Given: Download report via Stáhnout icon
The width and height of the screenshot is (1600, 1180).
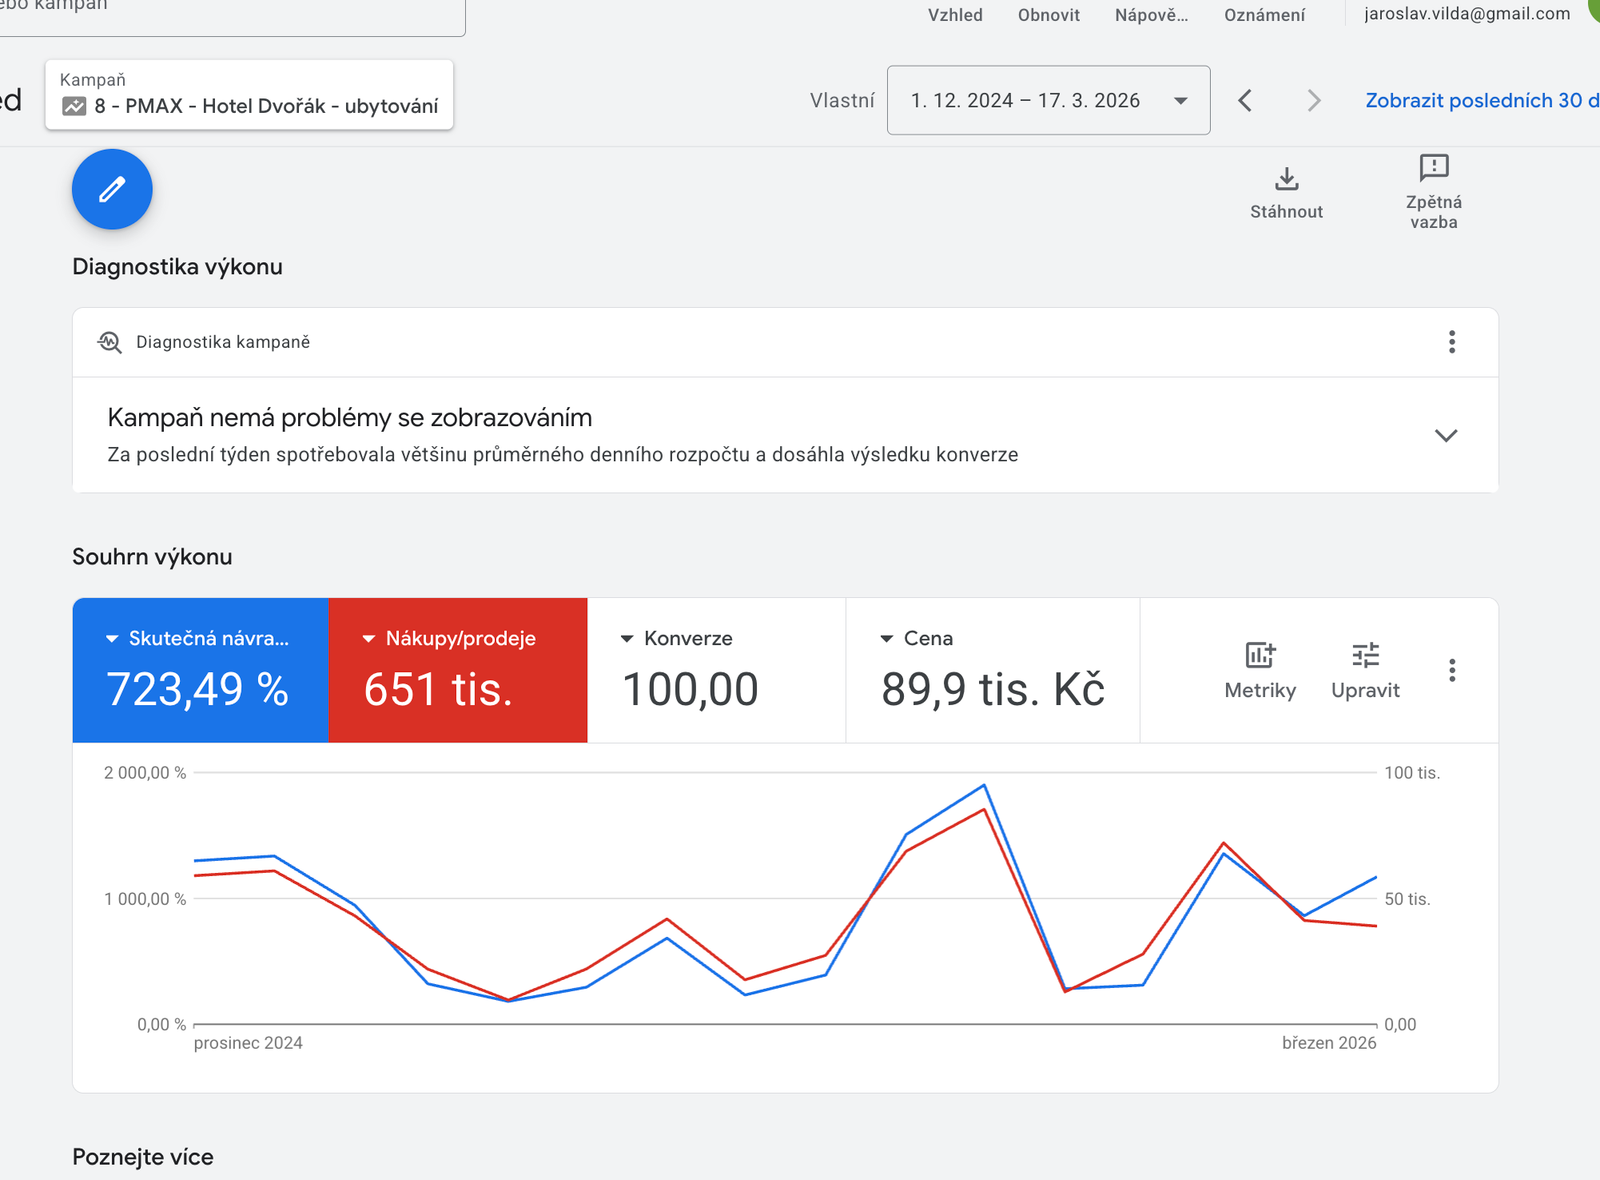Looking at the screenshot, I should click(x=1286, y=180).
